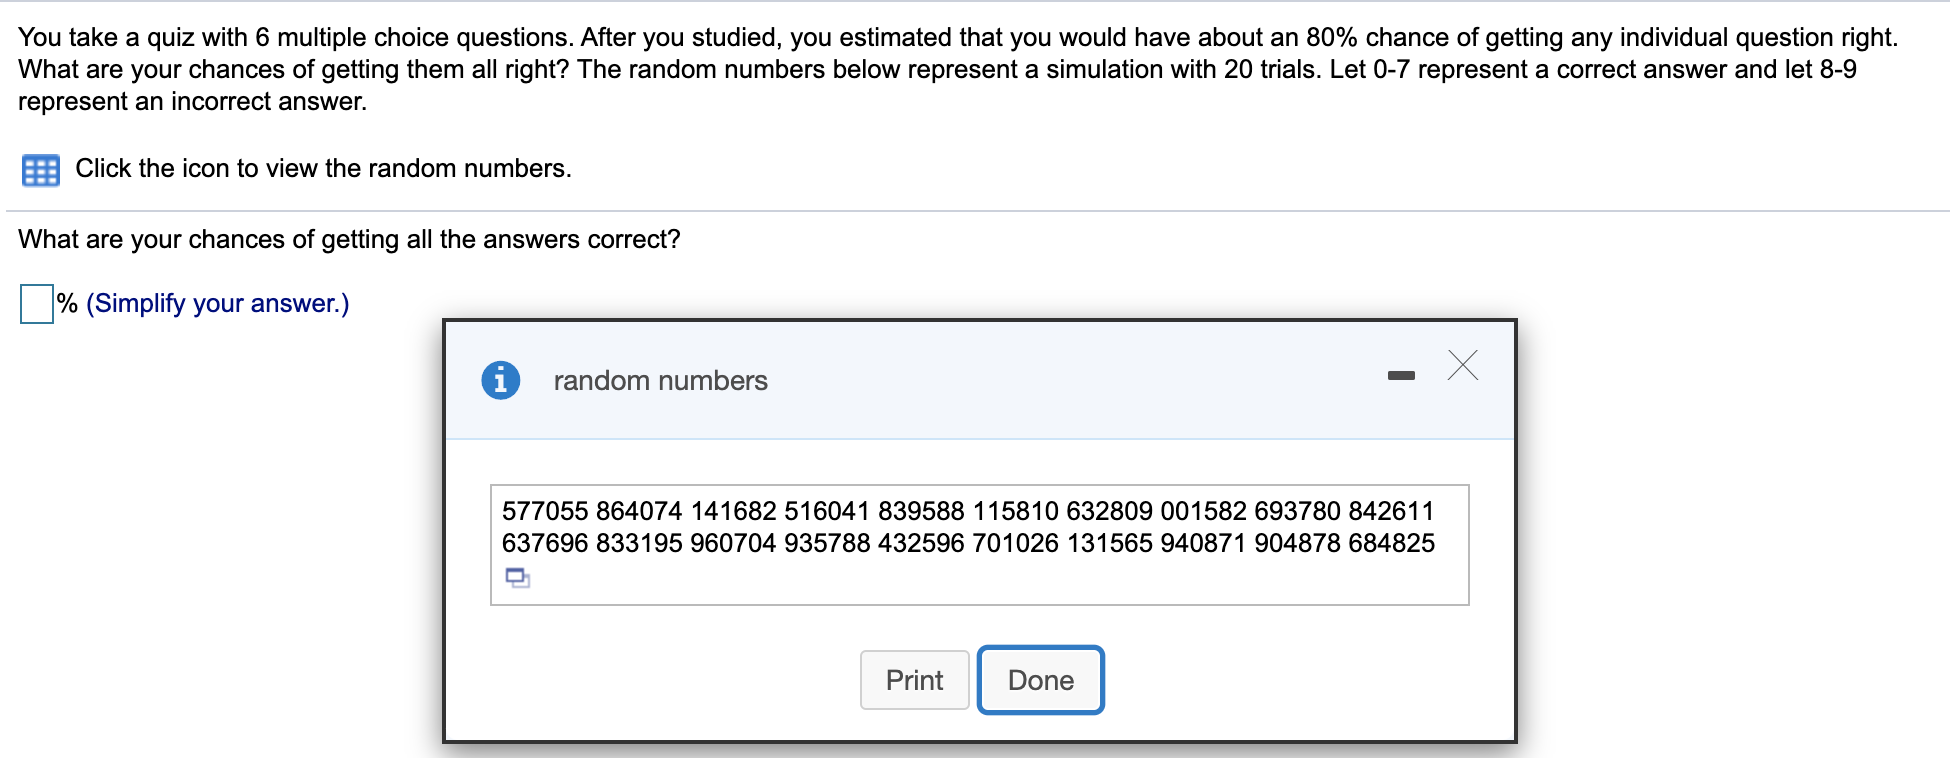This screenshot has height=758, width=1950.
Task: Close the random numbers dialog with X
Action: [1462, 365]
